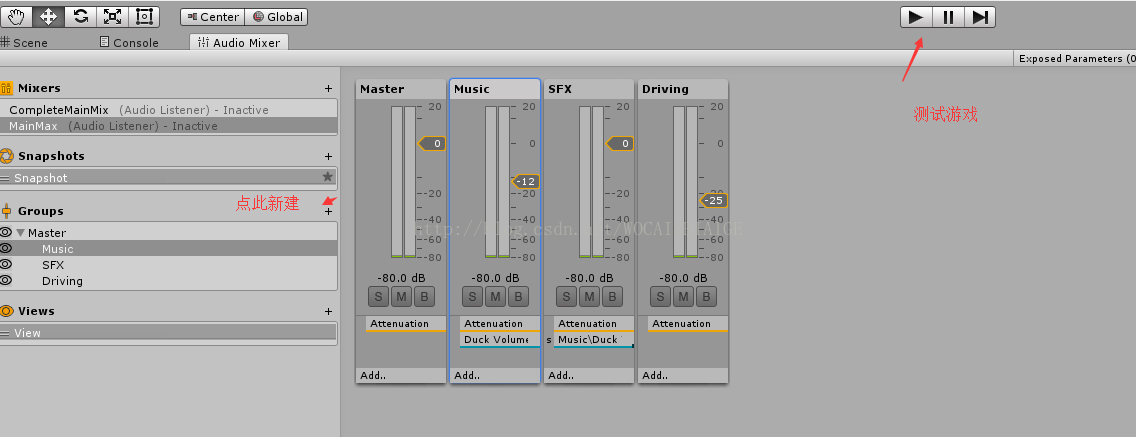Open Add.. effect menu on Master strip

pyautogui.click(x=401, y=375)
